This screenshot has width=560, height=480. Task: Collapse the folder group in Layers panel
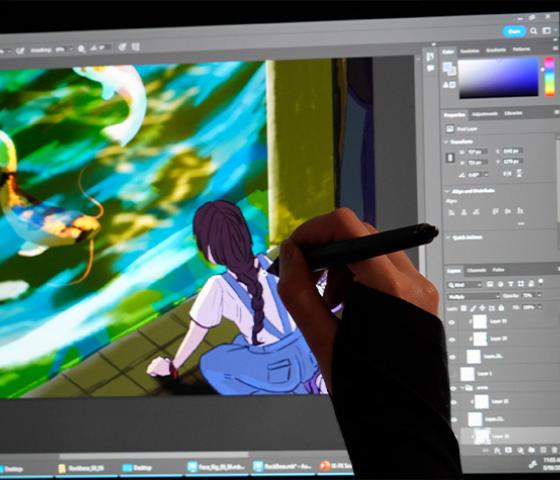[463, 388]
